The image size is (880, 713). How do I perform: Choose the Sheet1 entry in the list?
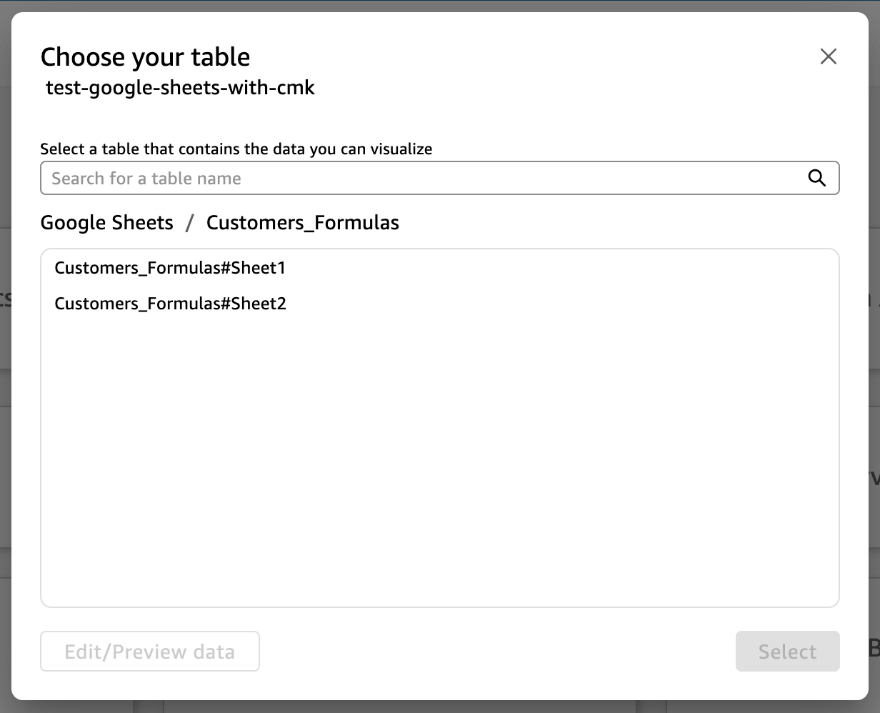click(170, 268)
